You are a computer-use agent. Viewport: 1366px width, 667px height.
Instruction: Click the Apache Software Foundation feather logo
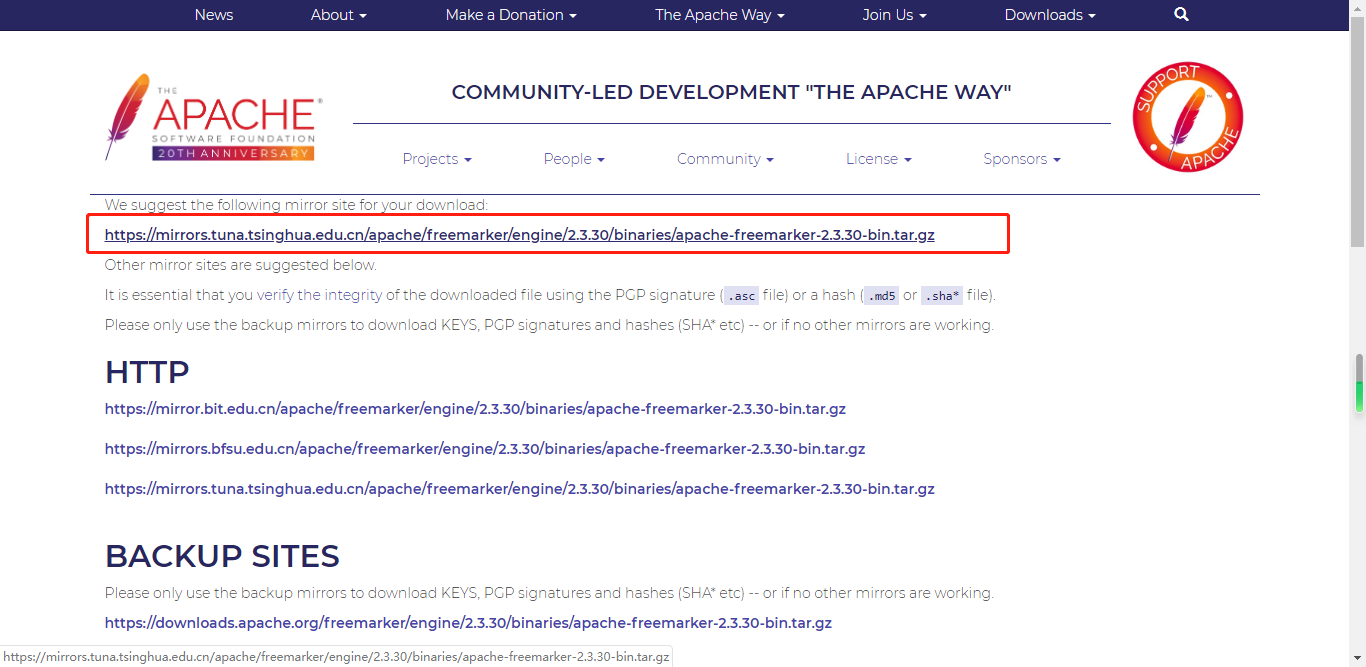click(212, 117)
